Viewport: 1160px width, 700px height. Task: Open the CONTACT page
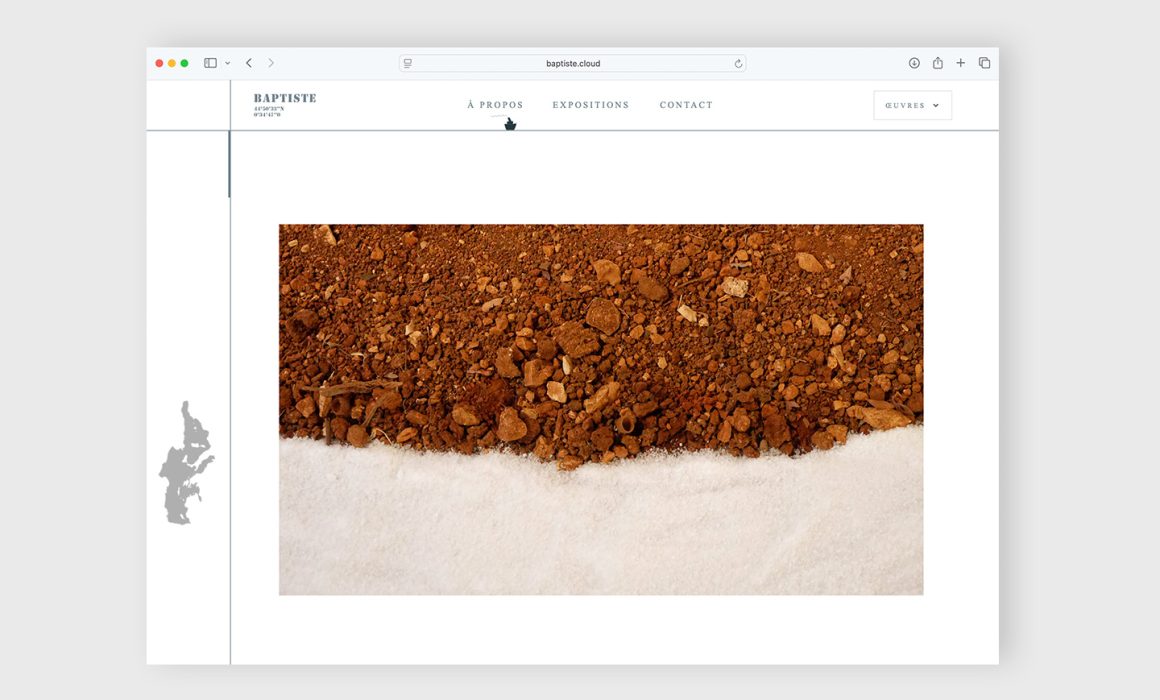686,105
